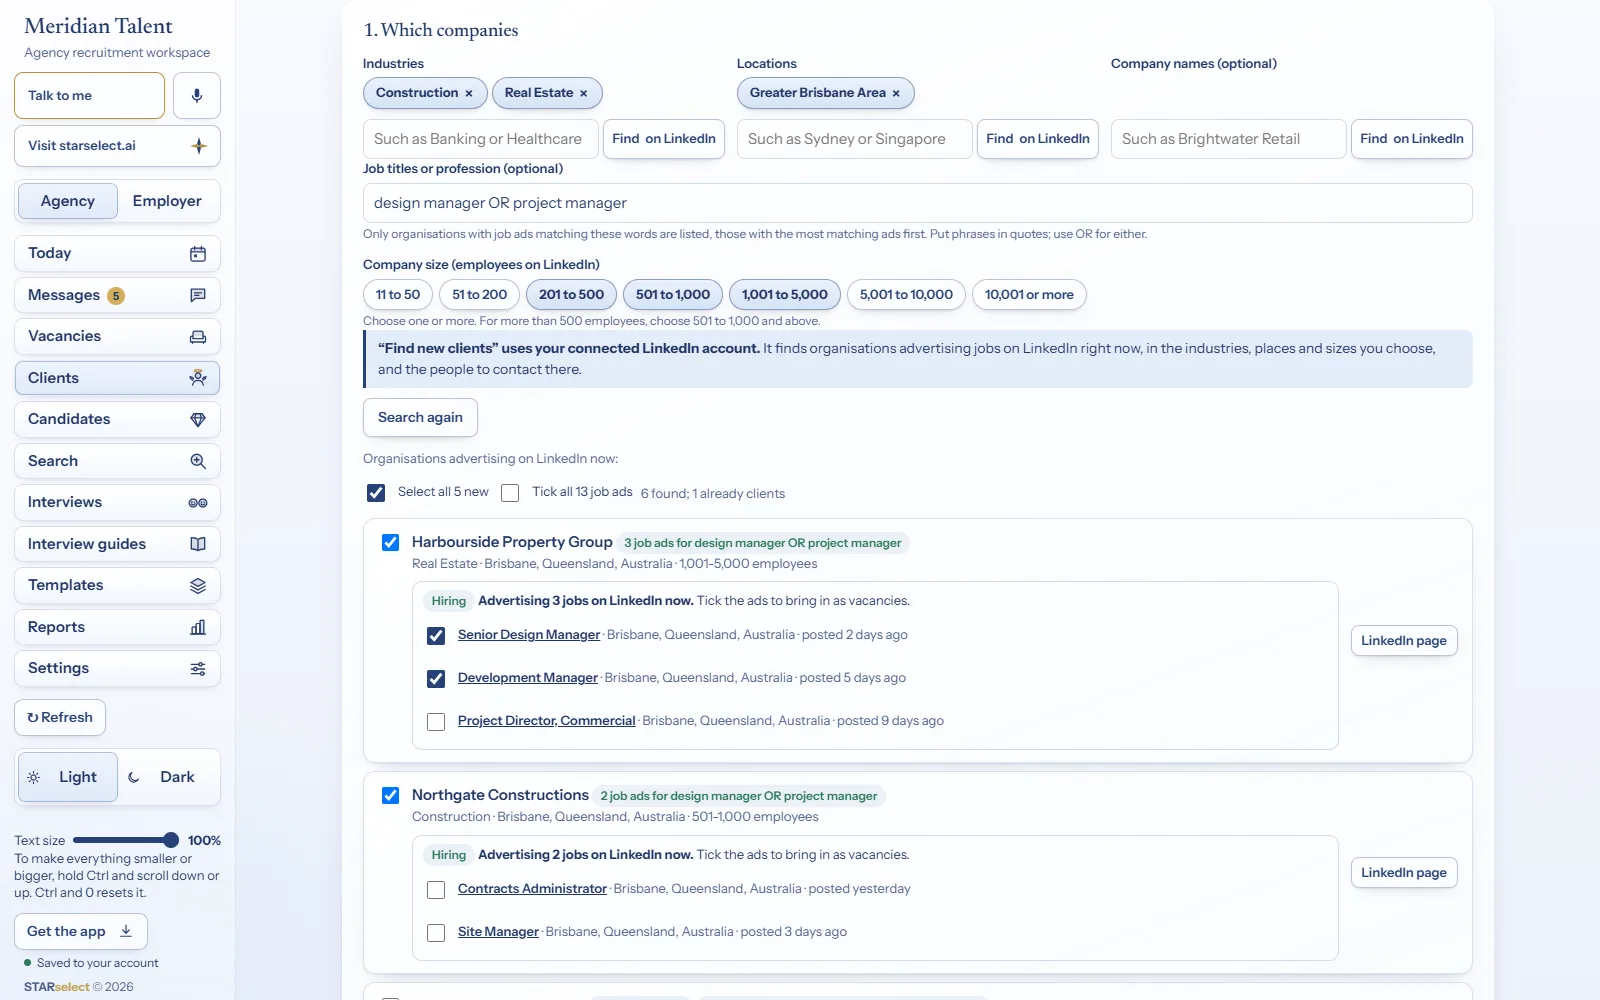Viewport: 1600px width, 1000px height.
Task: Open Messages via the chat icon
Action: 198,295
